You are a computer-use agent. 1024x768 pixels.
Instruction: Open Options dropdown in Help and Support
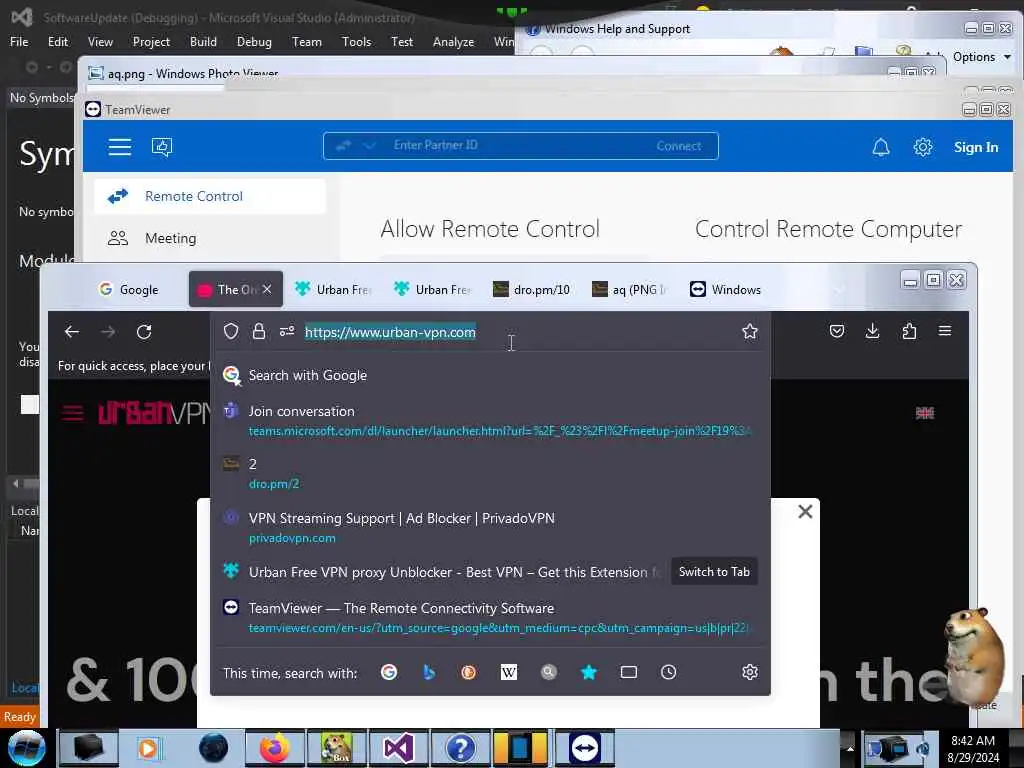click(982, 57)
